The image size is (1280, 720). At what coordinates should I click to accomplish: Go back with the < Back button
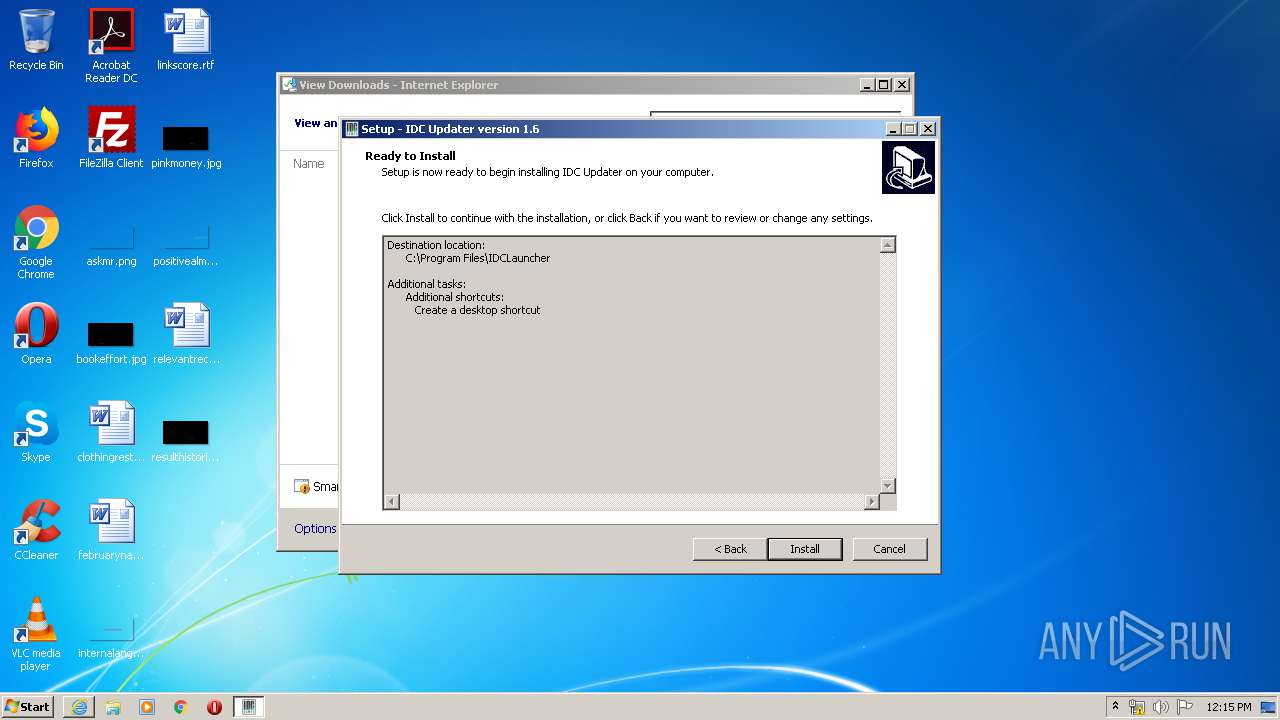[x=730, y=549]
